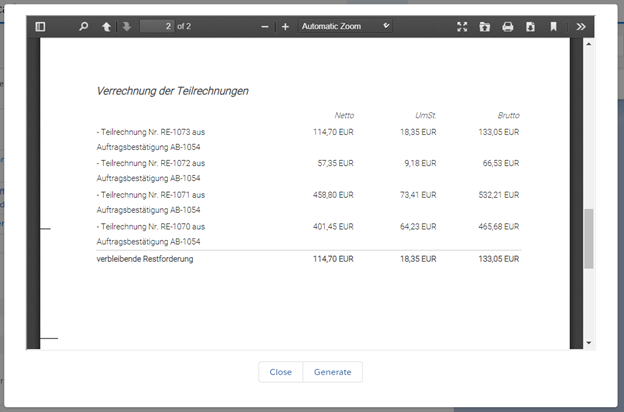This screenshot has width=624, height=412.
Task: Open the Automatic Zoom dropdown
Action: coord(345,26)
